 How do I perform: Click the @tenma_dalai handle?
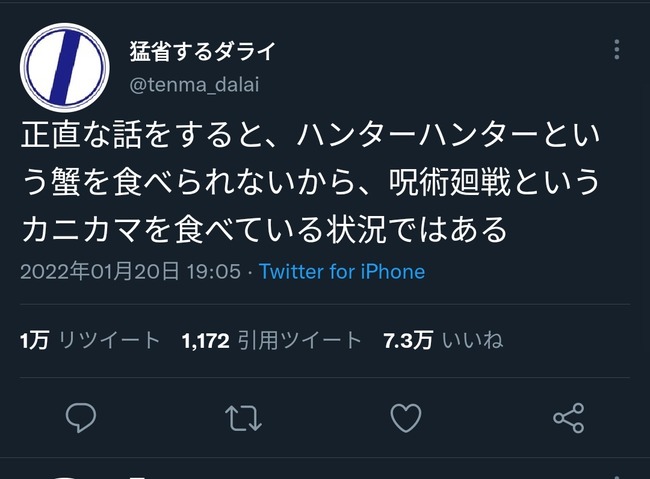(194, 85)
